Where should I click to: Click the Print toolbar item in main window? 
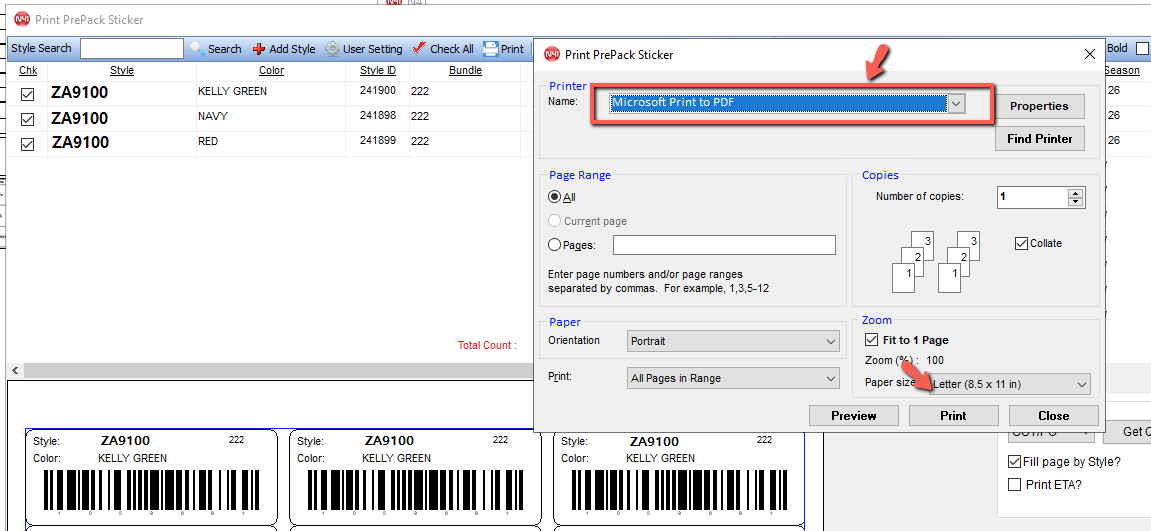point(503,48)
